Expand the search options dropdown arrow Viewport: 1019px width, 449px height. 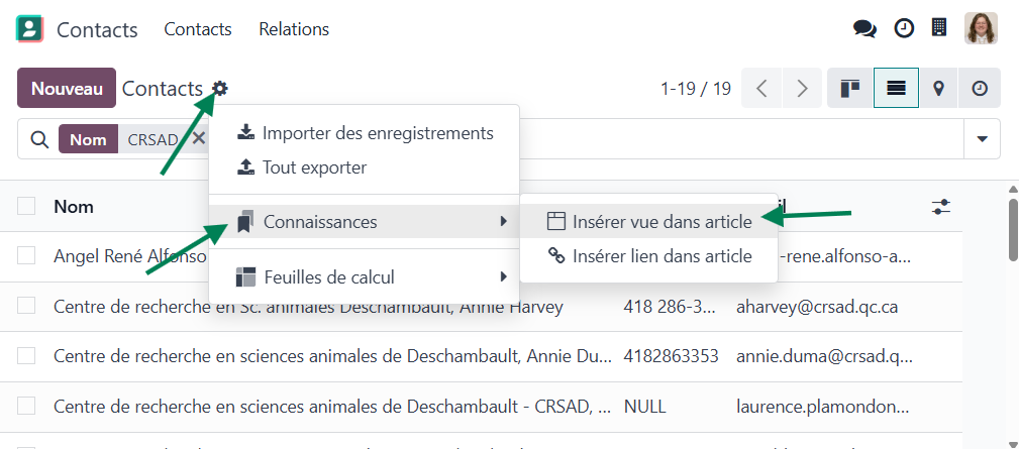coord(982,138)
